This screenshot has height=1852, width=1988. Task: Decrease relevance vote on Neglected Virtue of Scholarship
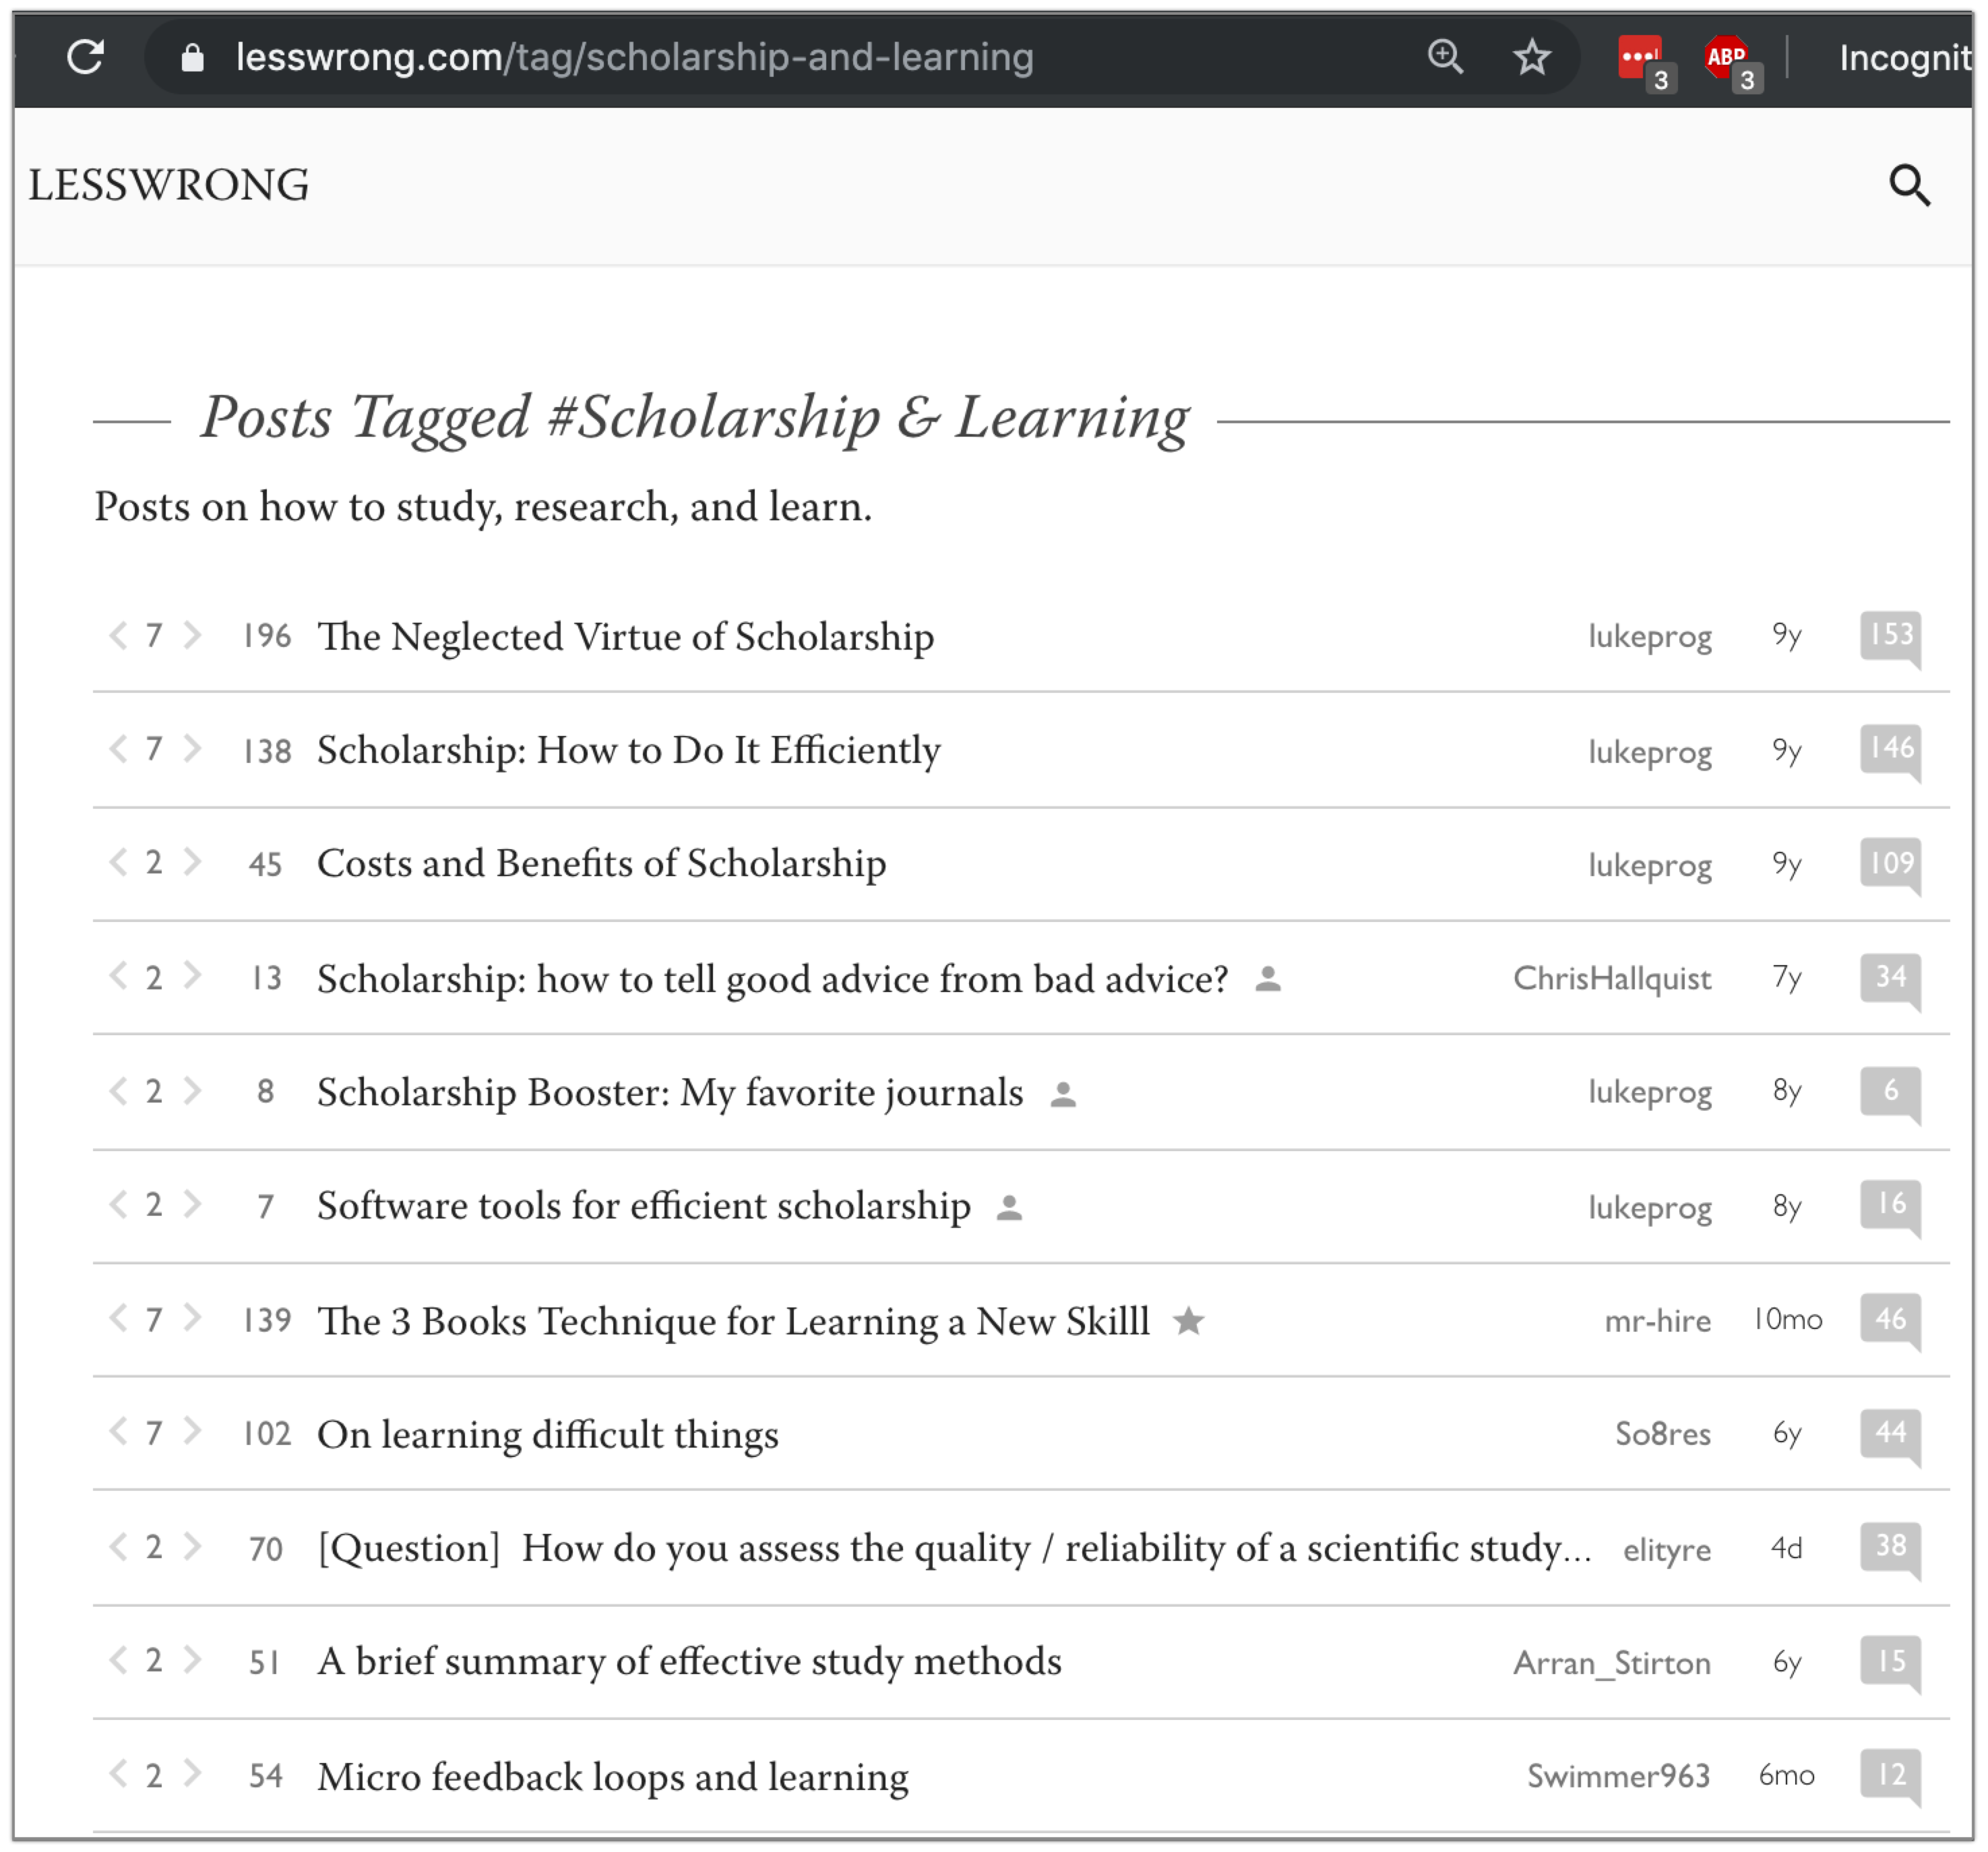point(118,635)
